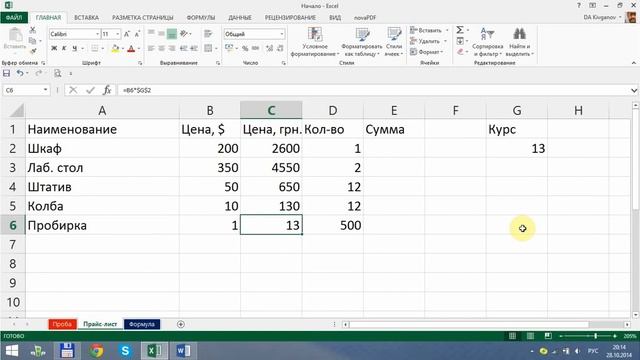Click the fx insert function icon
640x360 pixels.
click(x=107, y=90)
